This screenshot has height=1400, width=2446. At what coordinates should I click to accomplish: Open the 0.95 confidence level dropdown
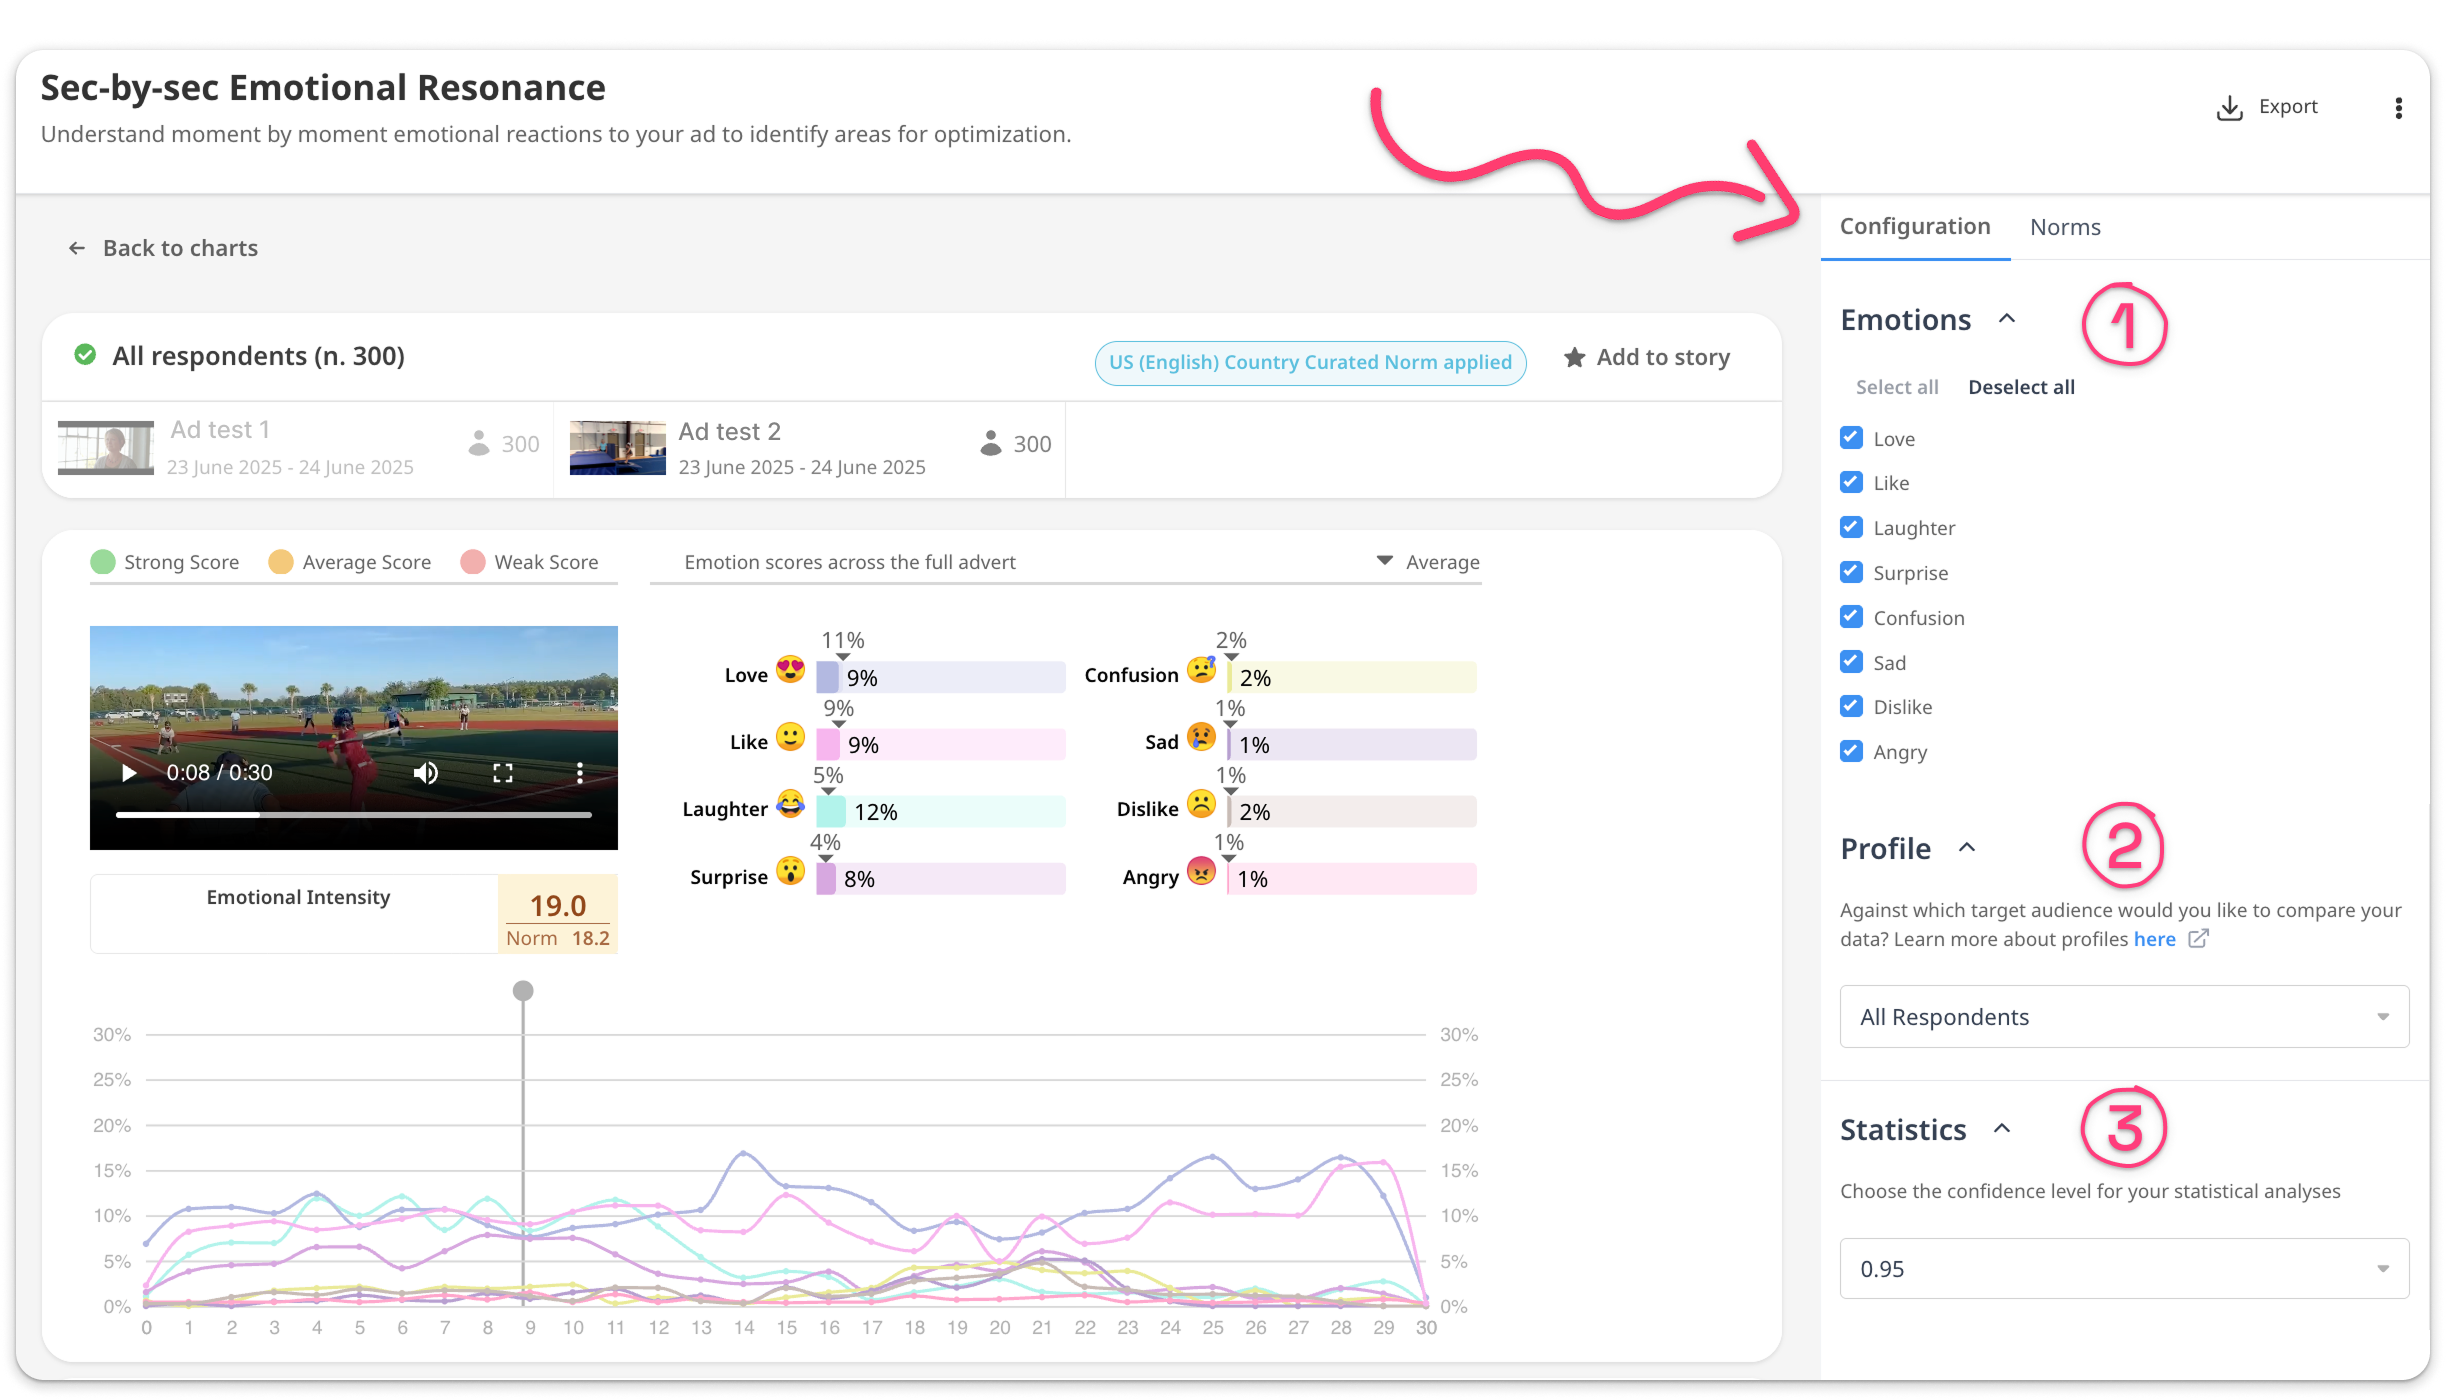click(2124, 1269)
